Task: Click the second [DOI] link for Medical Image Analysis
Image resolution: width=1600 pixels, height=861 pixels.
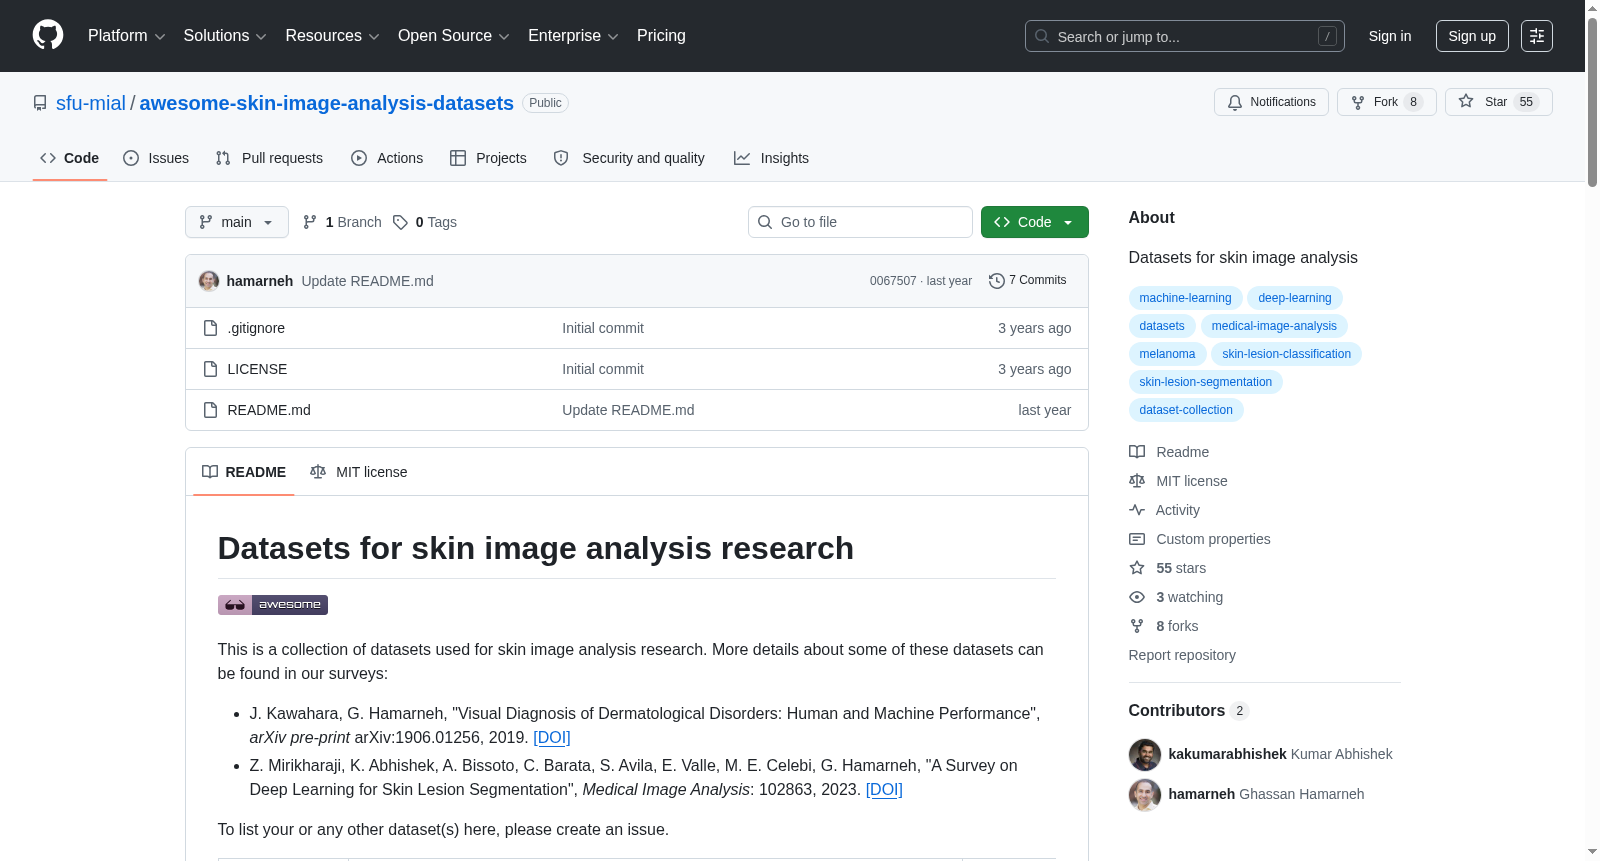Action: tap(884, 789)
